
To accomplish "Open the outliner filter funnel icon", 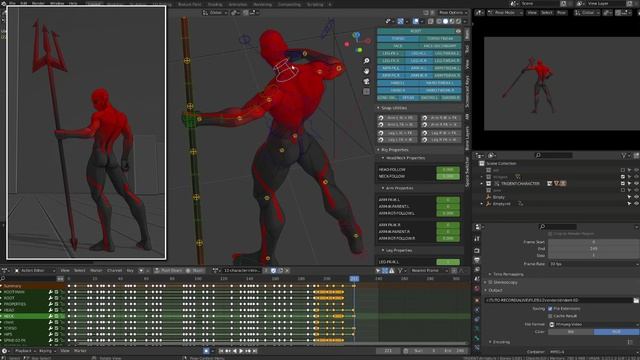I will (624, 155).
